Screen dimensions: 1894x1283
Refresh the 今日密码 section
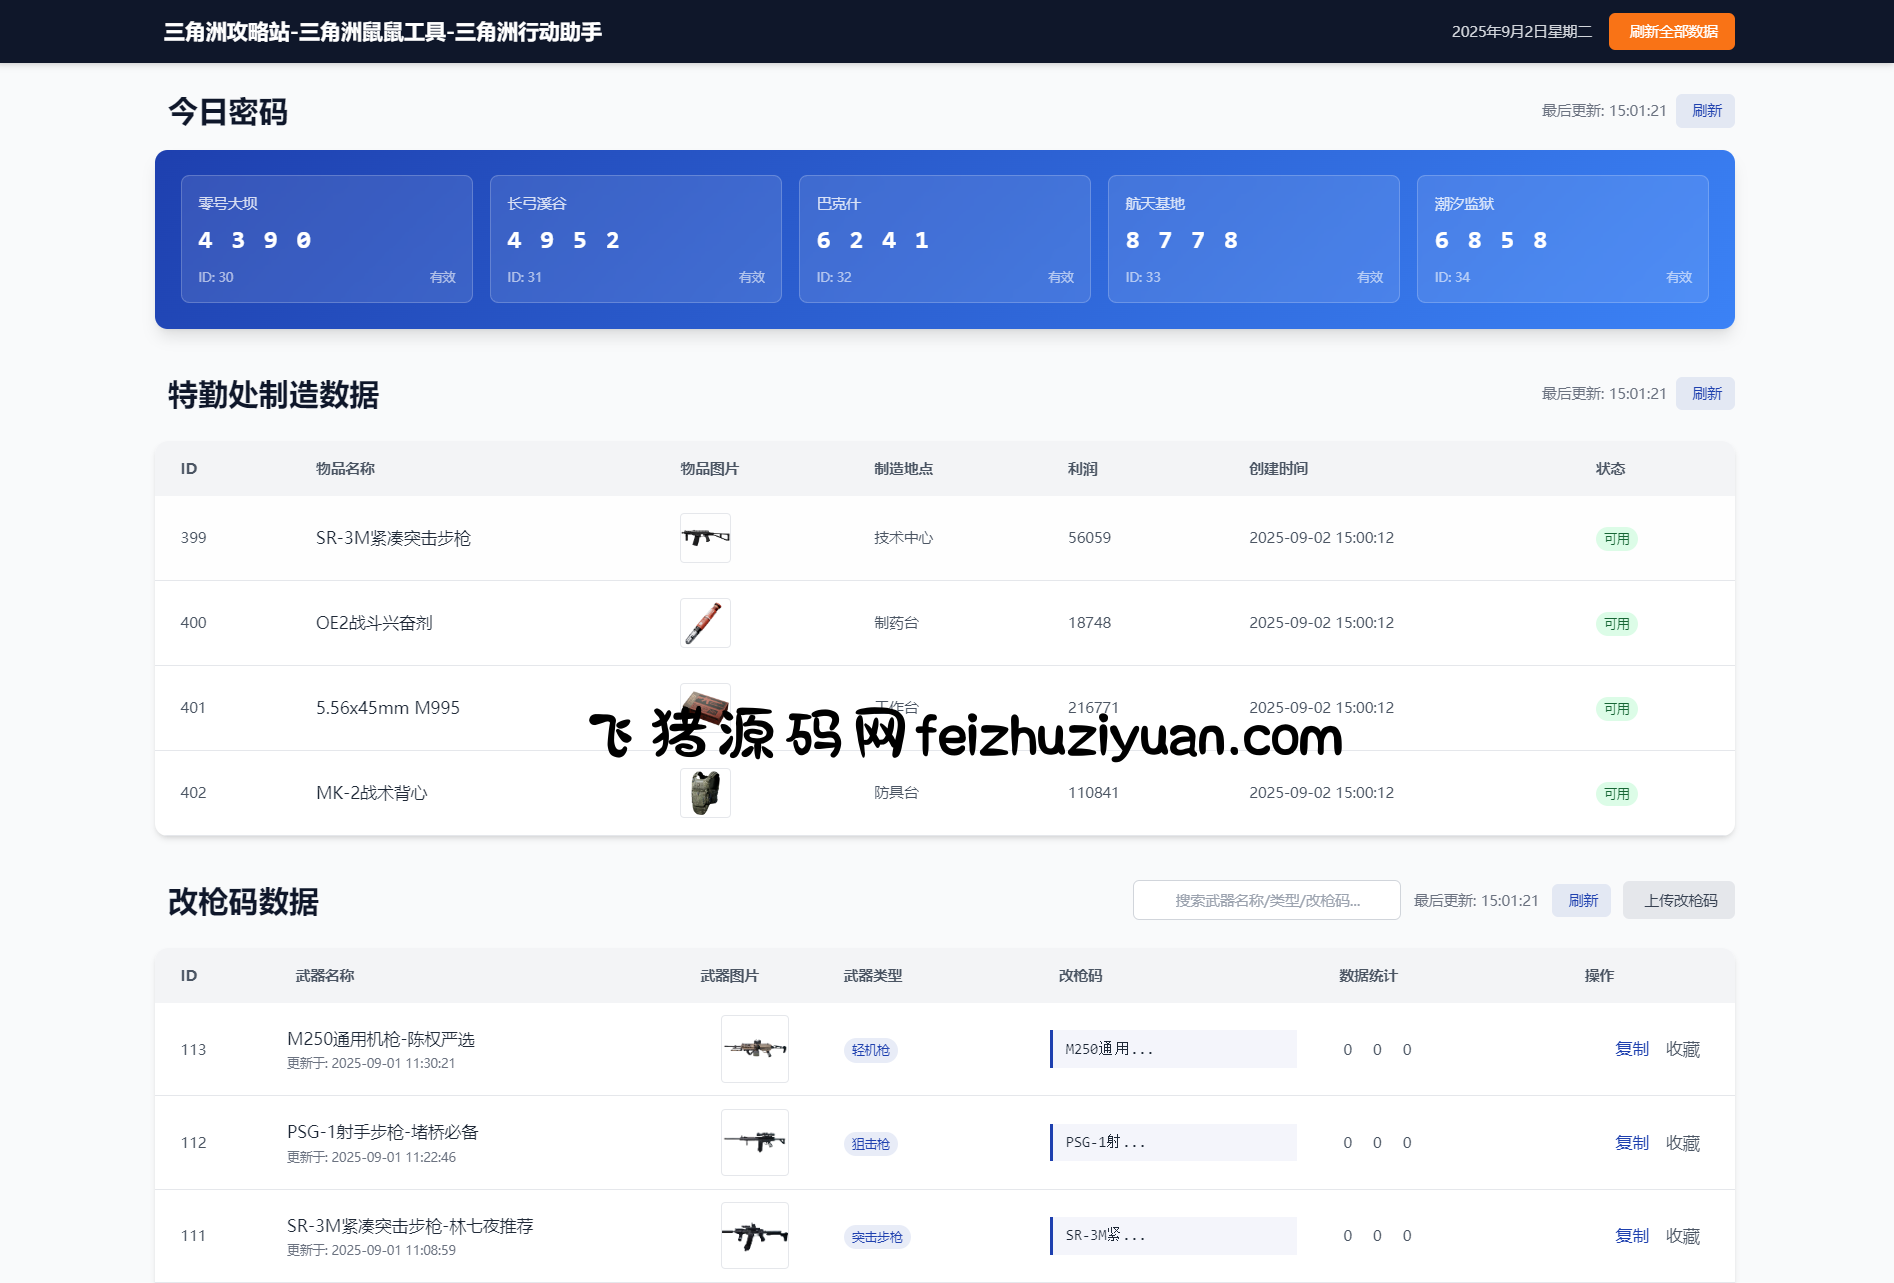tap(1705, 111)
